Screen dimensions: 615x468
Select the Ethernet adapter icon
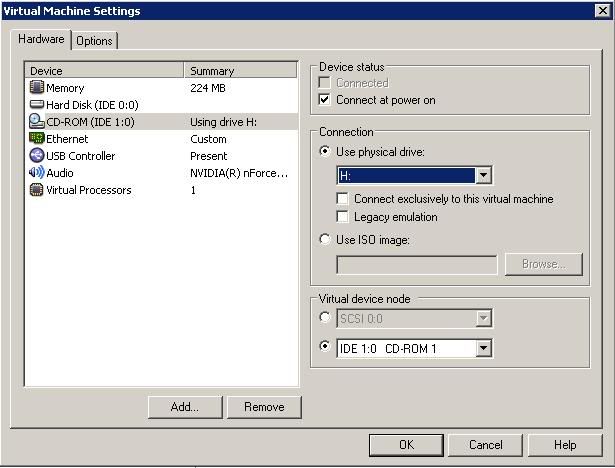[37, 139]
